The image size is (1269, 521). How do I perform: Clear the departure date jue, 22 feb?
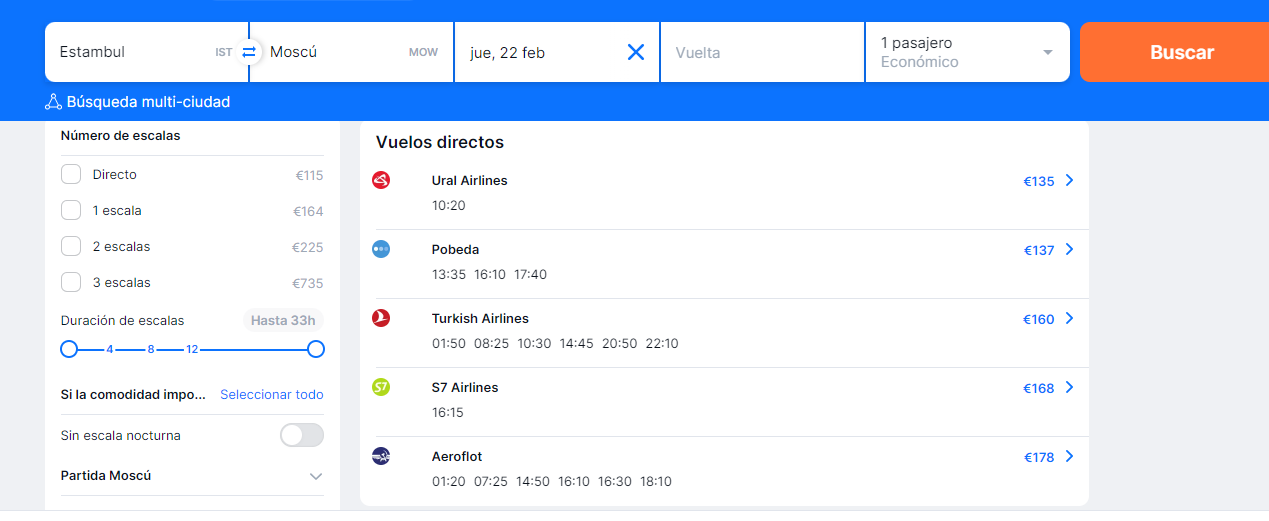pyautogui.click(x=636, y=52)
